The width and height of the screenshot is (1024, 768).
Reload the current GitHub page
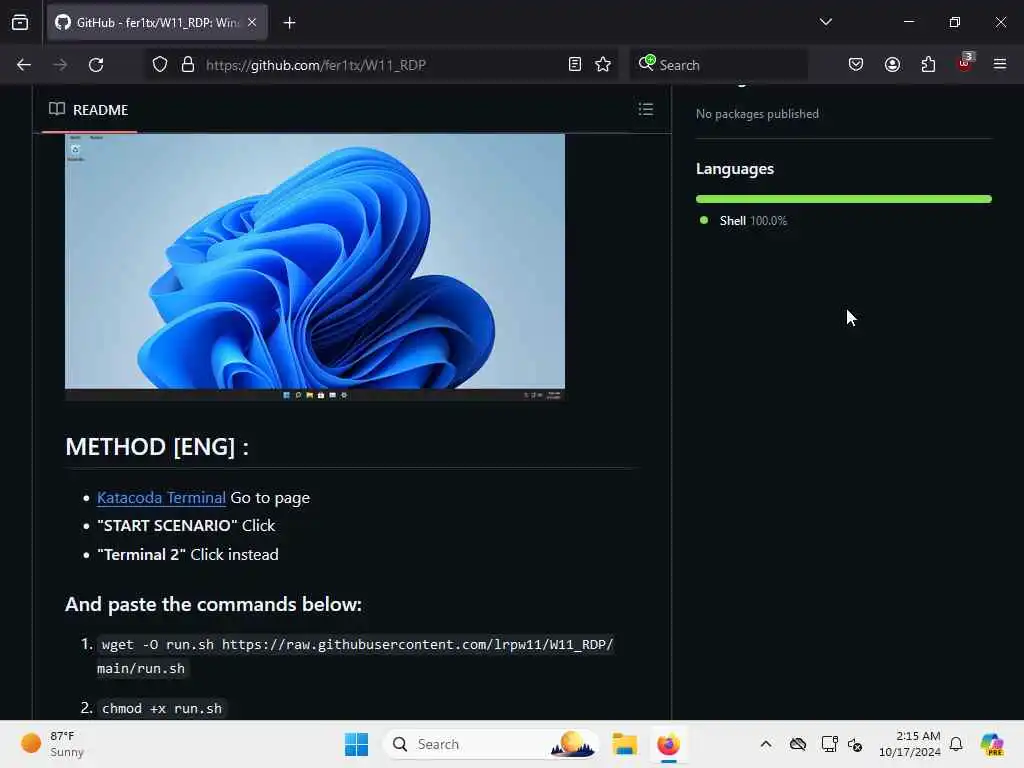tap(96, 65)
